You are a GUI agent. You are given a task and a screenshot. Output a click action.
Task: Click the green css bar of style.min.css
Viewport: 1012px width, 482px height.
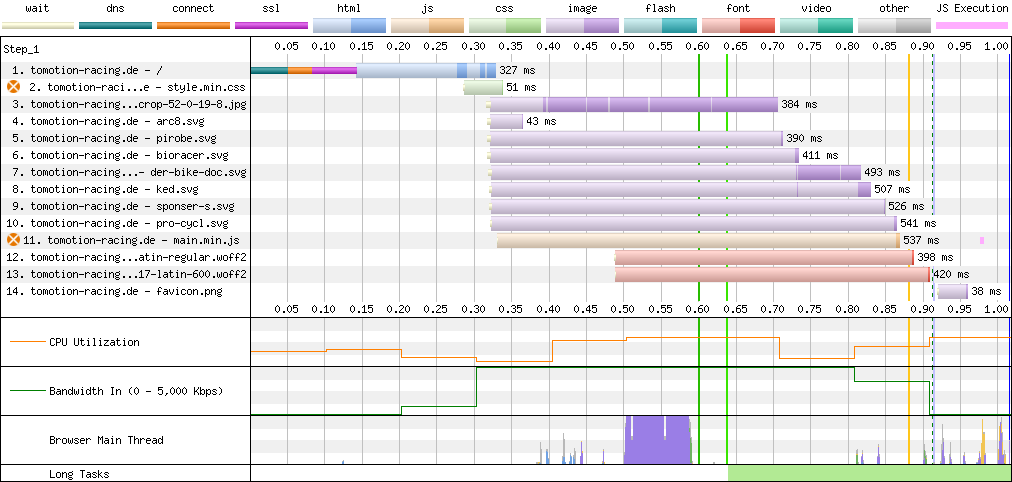click(x=483, y=87)
